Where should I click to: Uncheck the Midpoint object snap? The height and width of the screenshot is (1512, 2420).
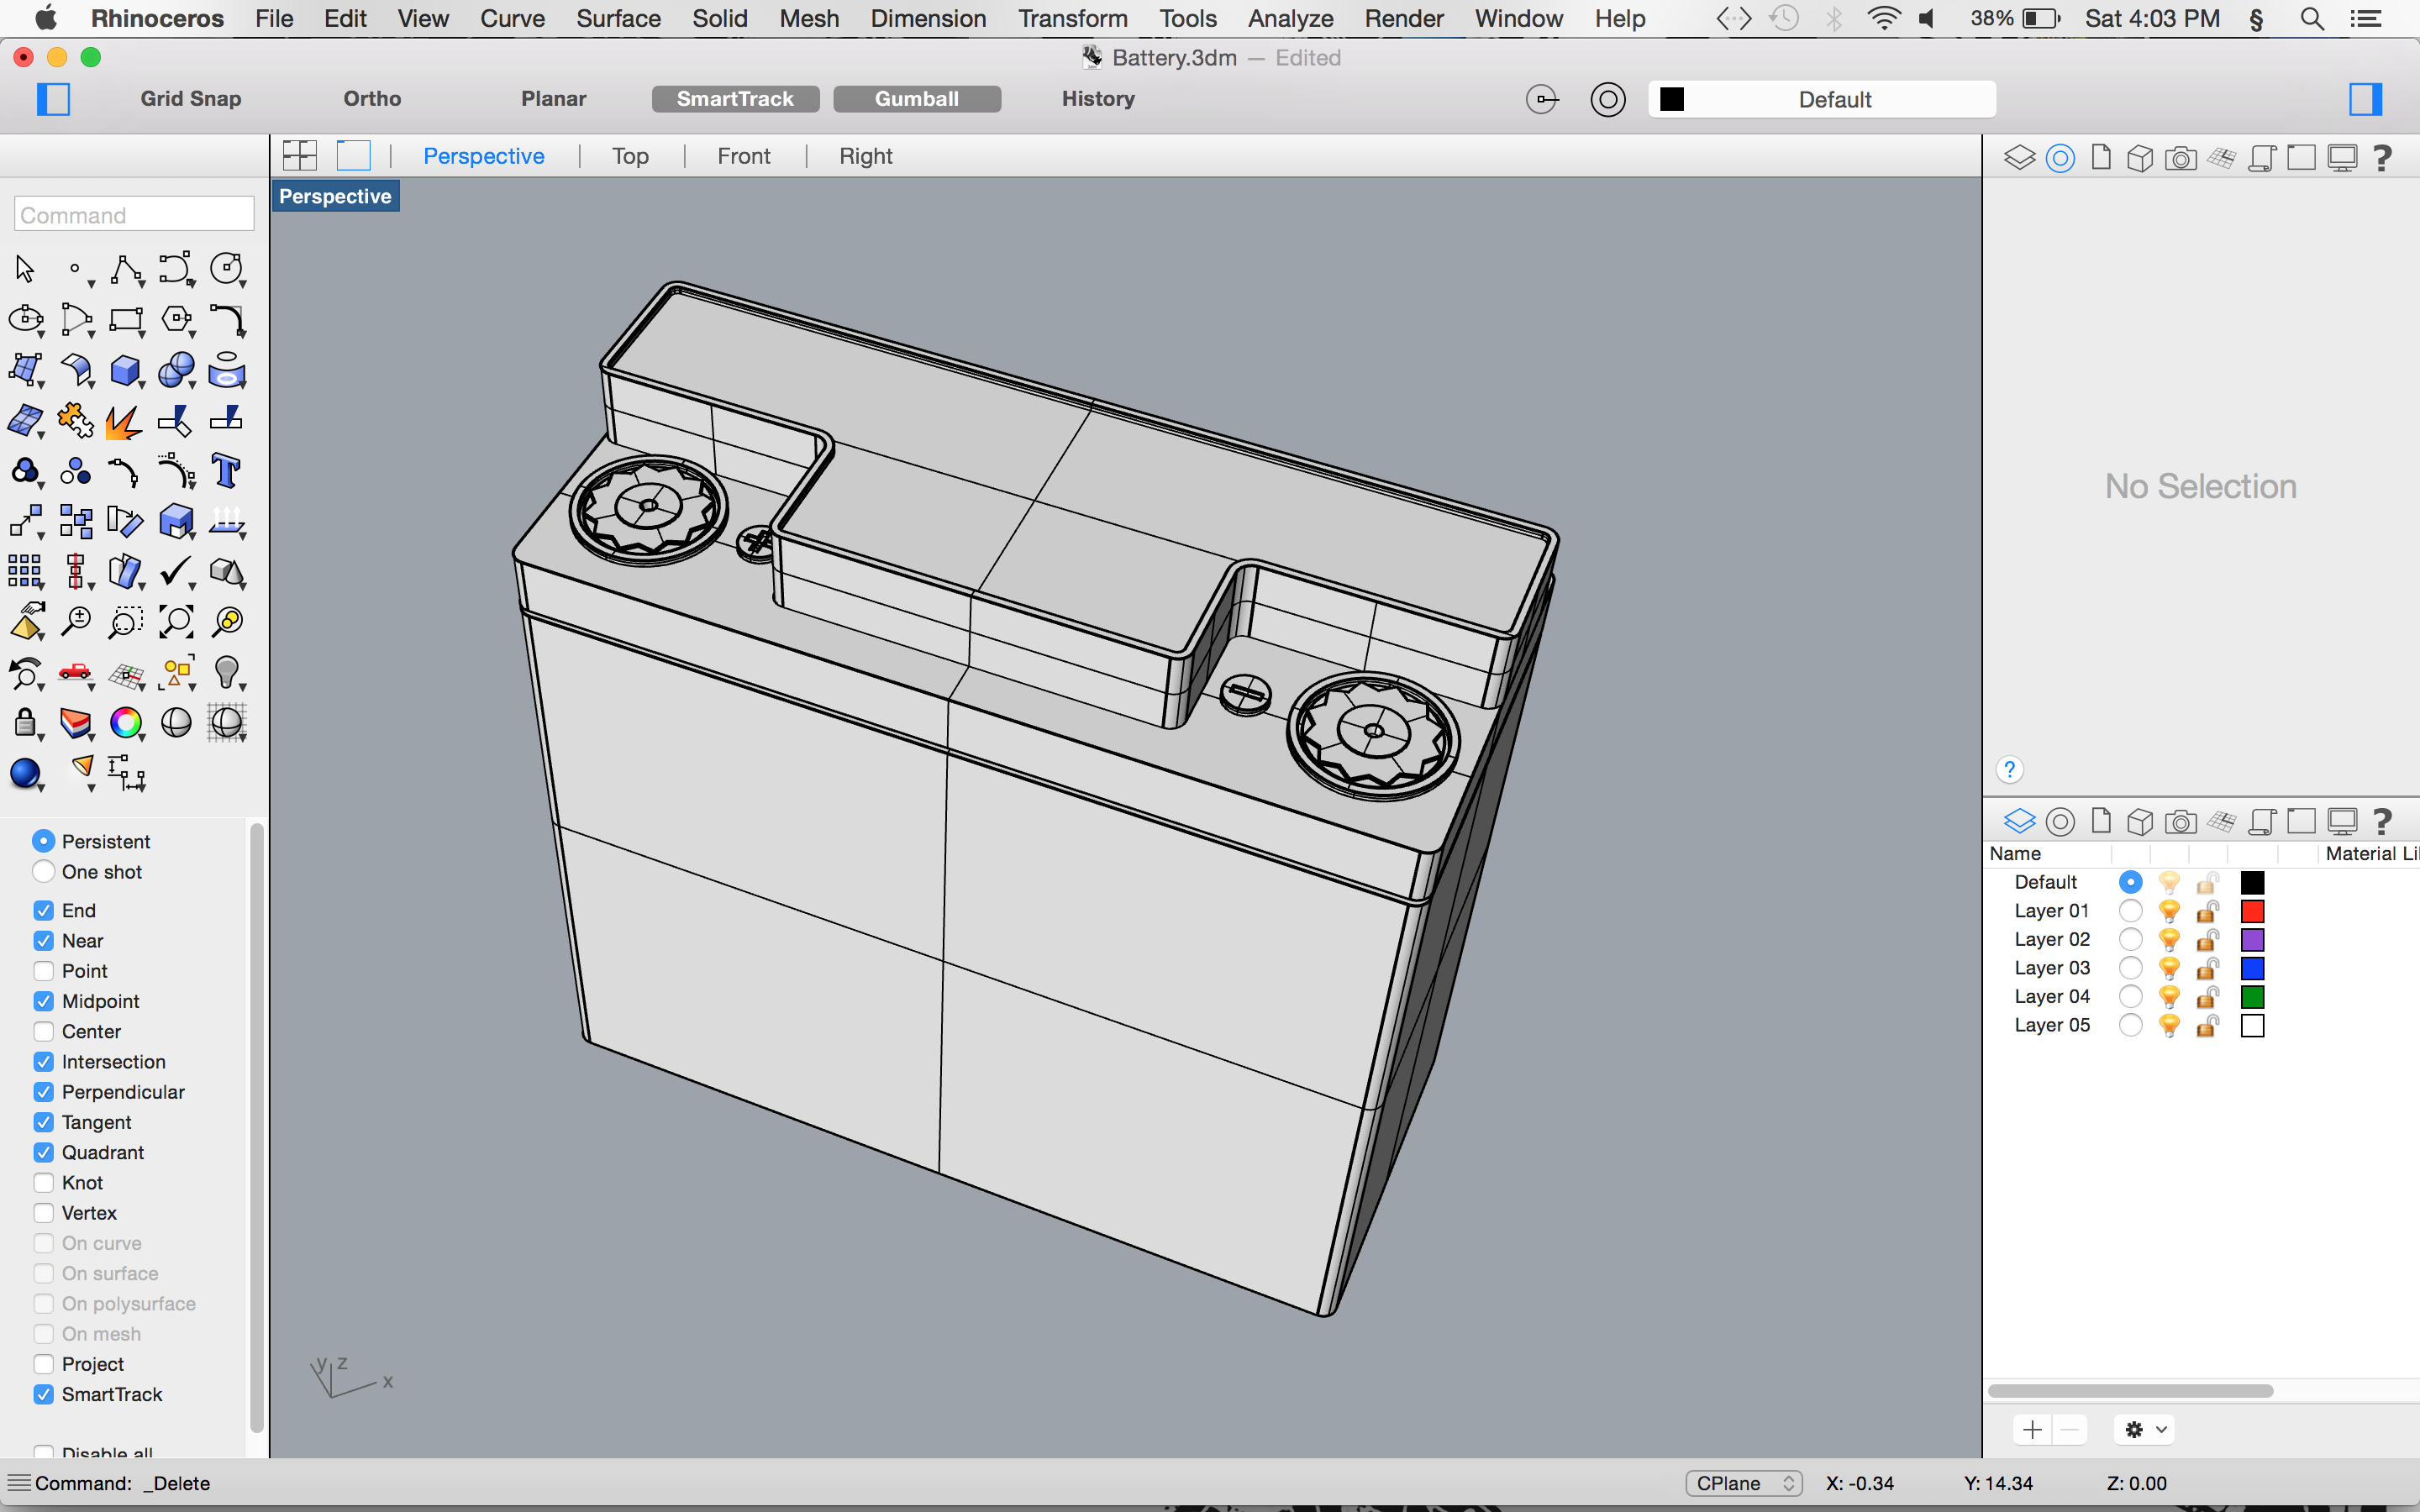click(x=44, y=1001)
